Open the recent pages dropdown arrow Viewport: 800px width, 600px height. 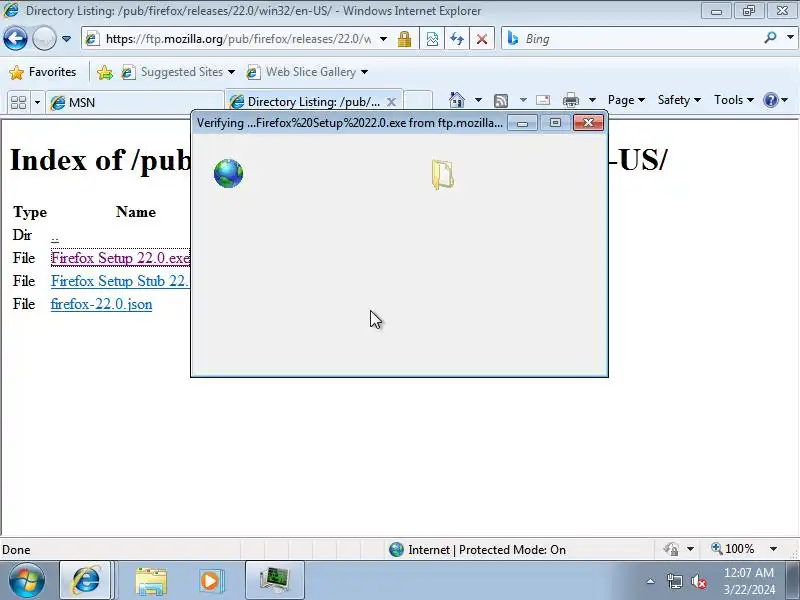[x=66, y=39]
